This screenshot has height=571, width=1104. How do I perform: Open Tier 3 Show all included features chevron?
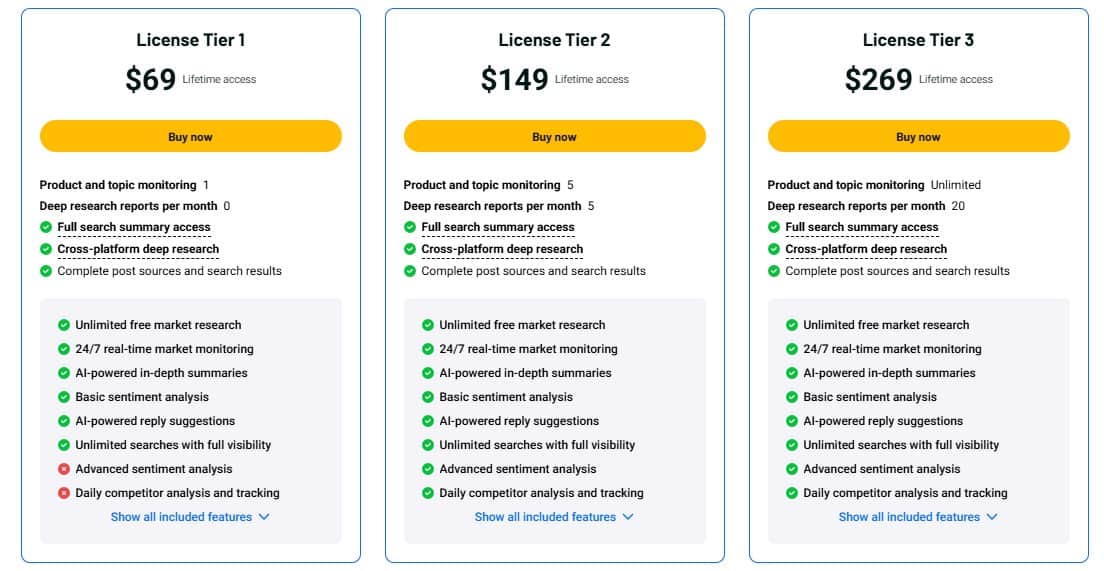pyautogui.click(x=992, y=517)
